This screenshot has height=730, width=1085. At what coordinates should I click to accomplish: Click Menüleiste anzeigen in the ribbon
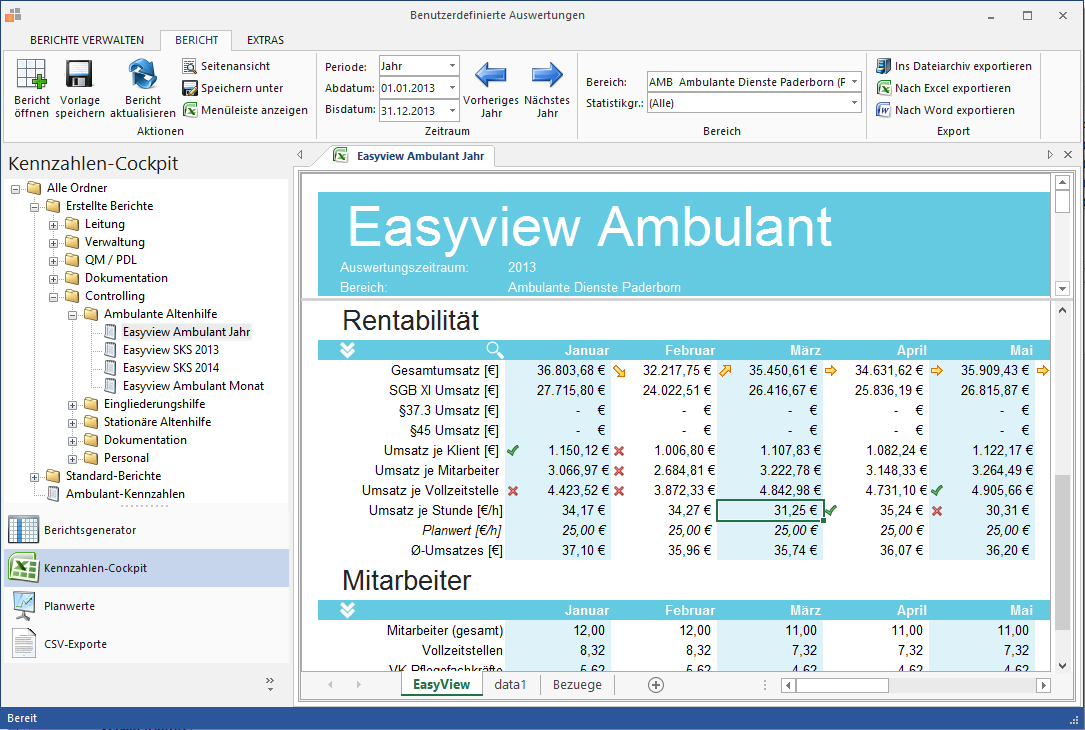(253, 110)
